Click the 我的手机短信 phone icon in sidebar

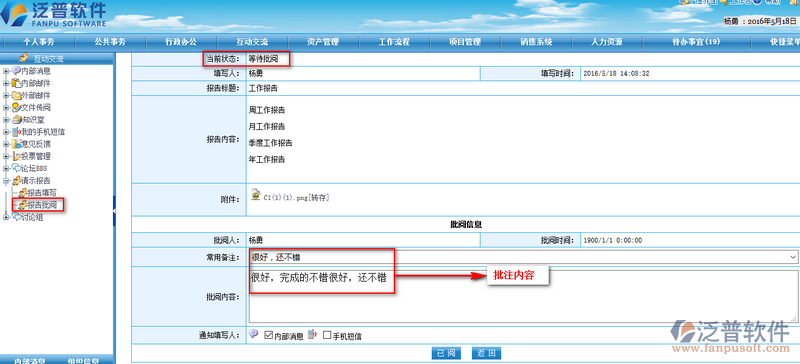[16, 132]
